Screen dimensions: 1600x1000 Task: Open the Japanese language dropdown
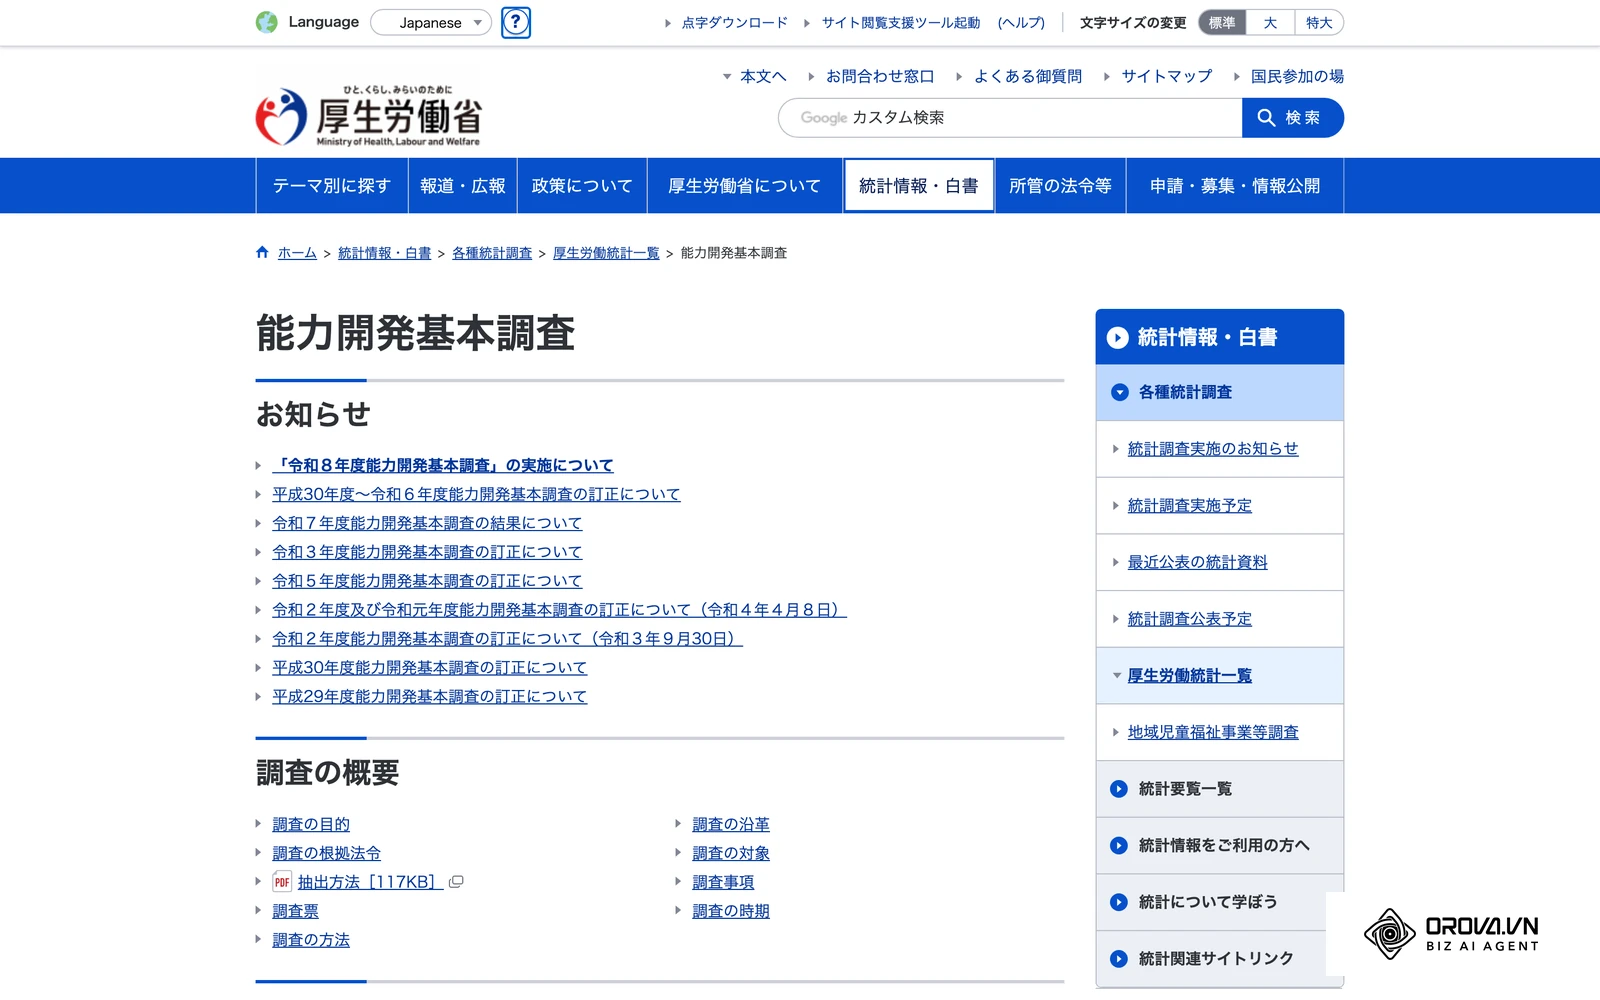(x=431, y=22)
